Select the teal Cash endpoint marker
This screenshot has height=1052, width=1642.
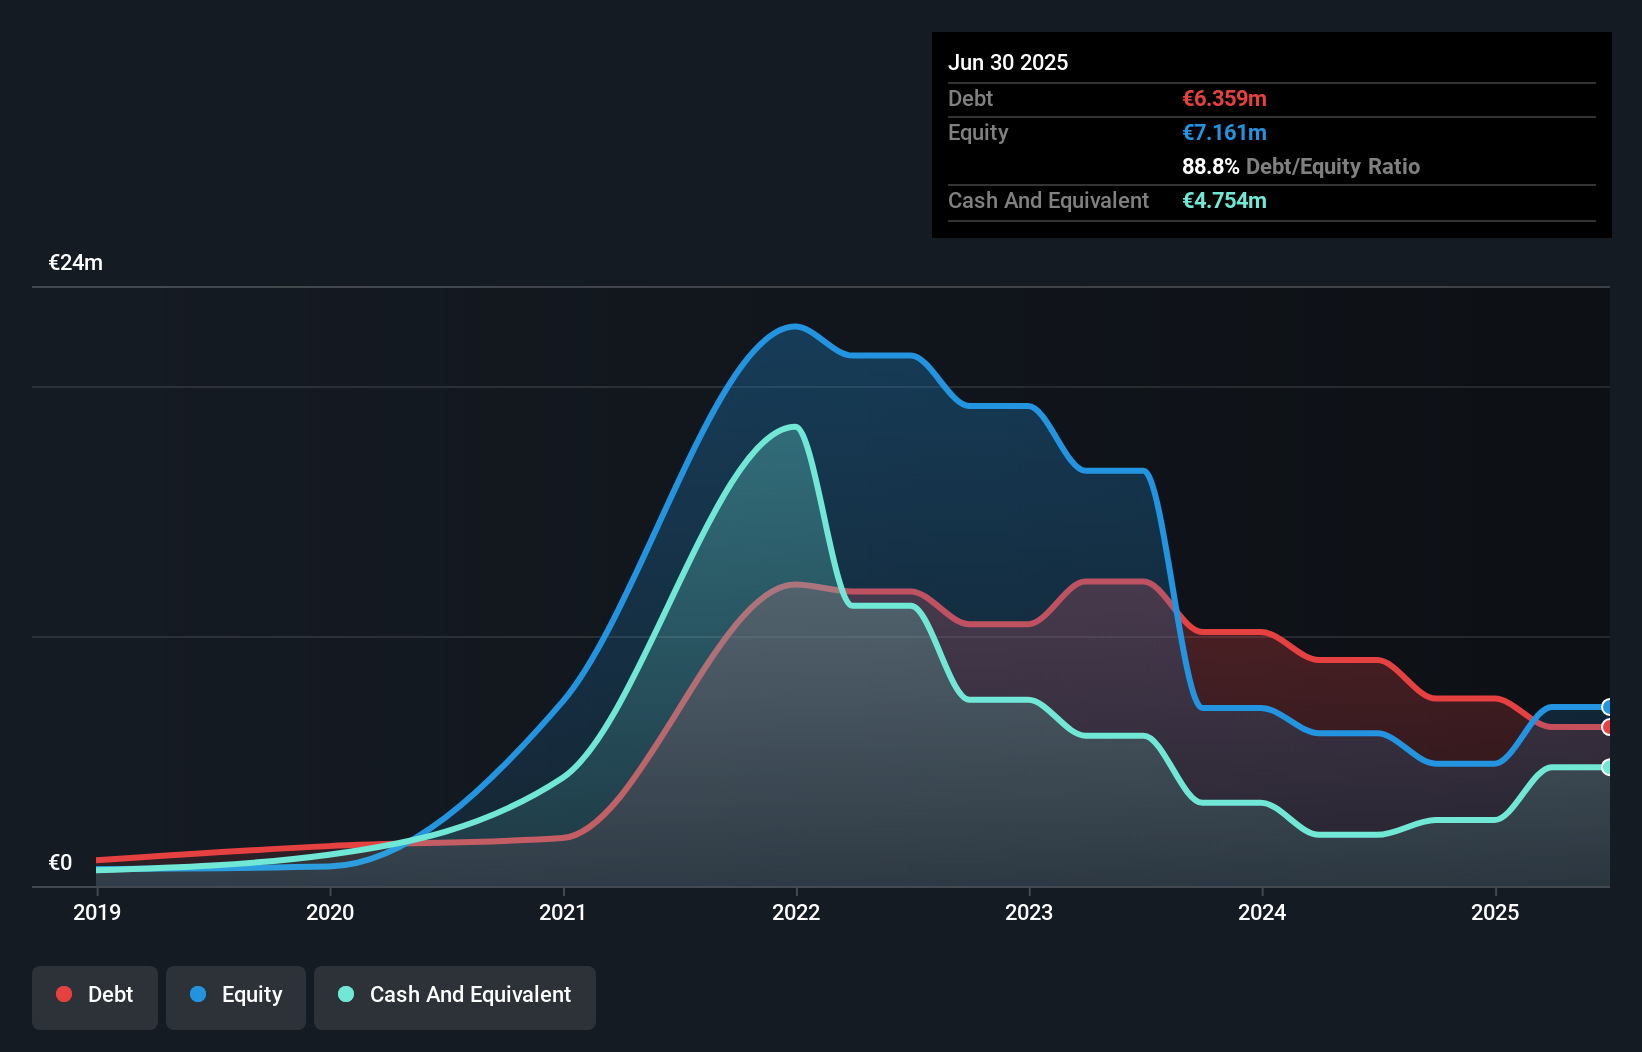1607,767
